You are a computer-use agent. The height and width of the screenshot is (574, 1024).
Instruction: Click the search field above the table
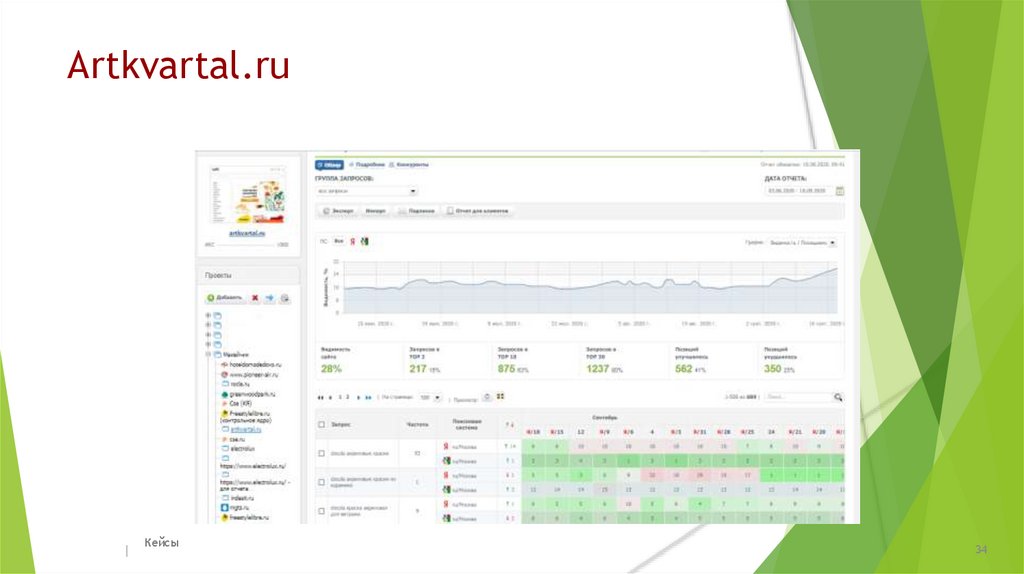pyautogui.click(x=797, y=397)
